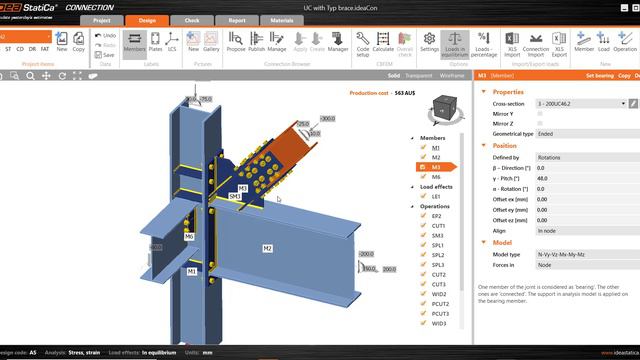Switch to the Design tab

pyautogui.click(x=147, y=20)
